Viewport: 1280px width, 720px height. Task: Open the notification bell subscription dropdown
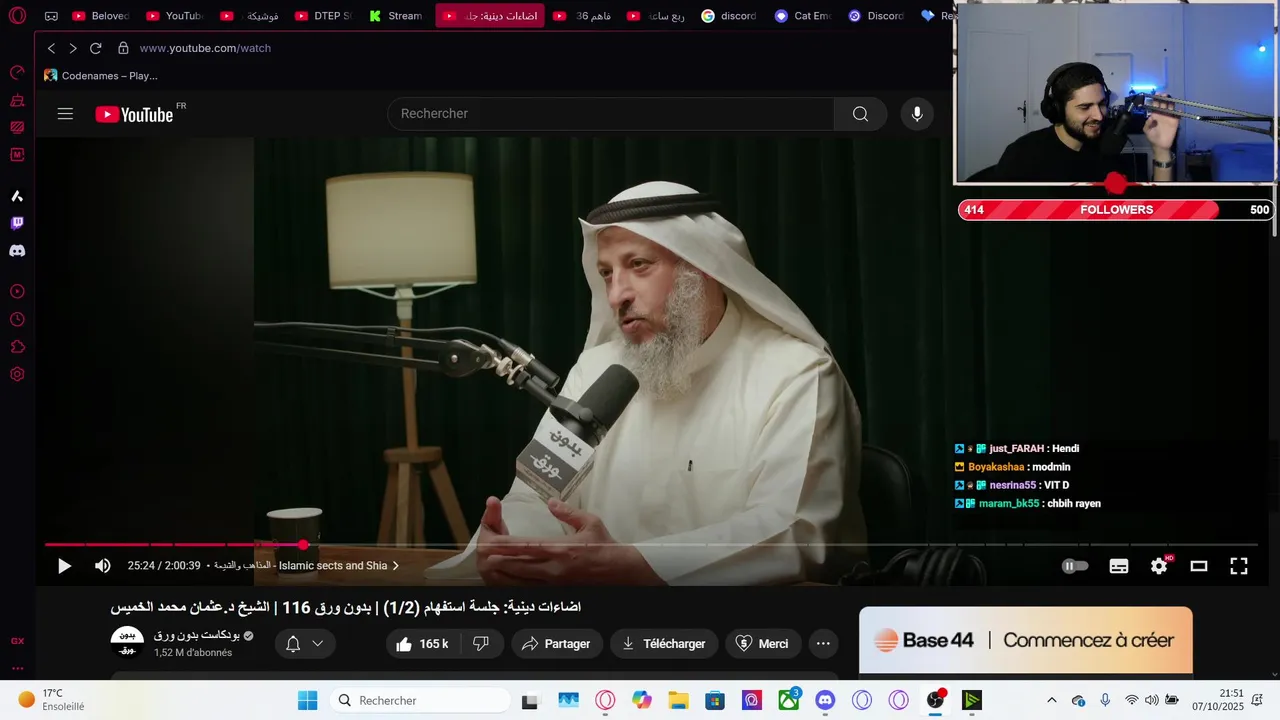tap(305, 644)
